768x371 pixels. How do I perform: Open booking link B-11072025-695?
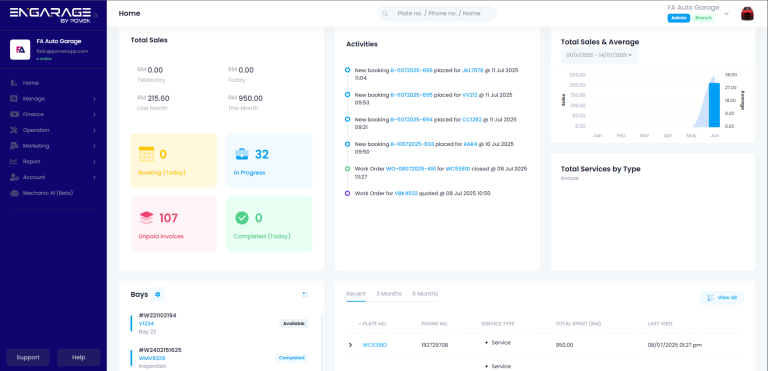(411, 95)
